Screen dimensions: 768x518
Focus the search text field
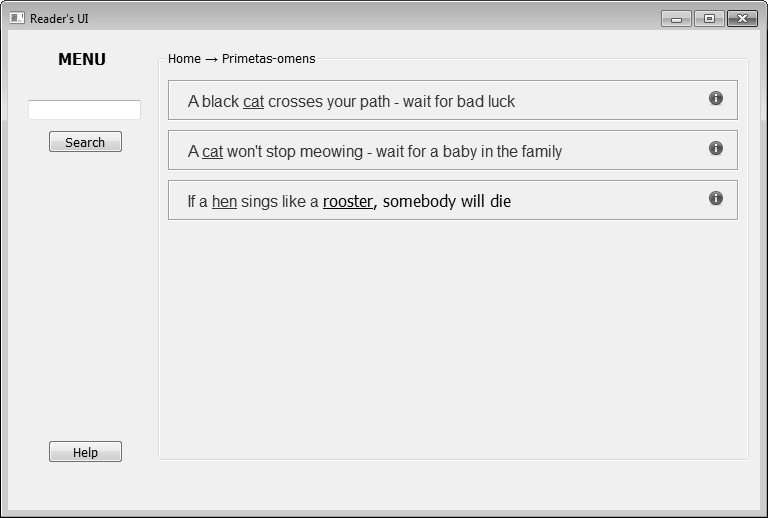(x=84, y=110)
